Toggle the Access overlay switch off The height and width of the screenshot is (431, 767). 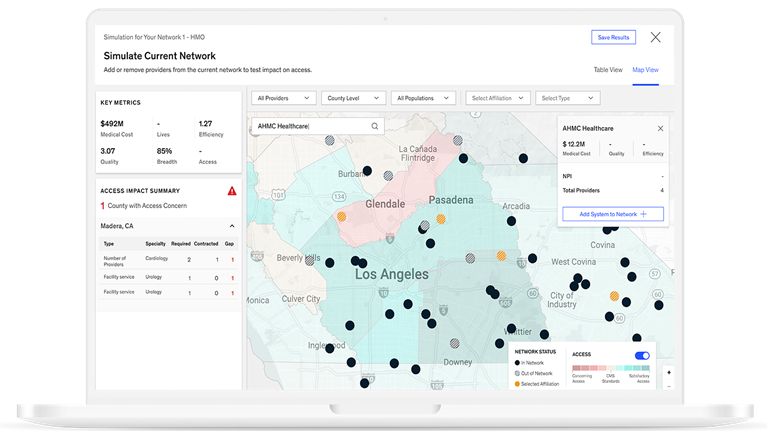point(642,355)
